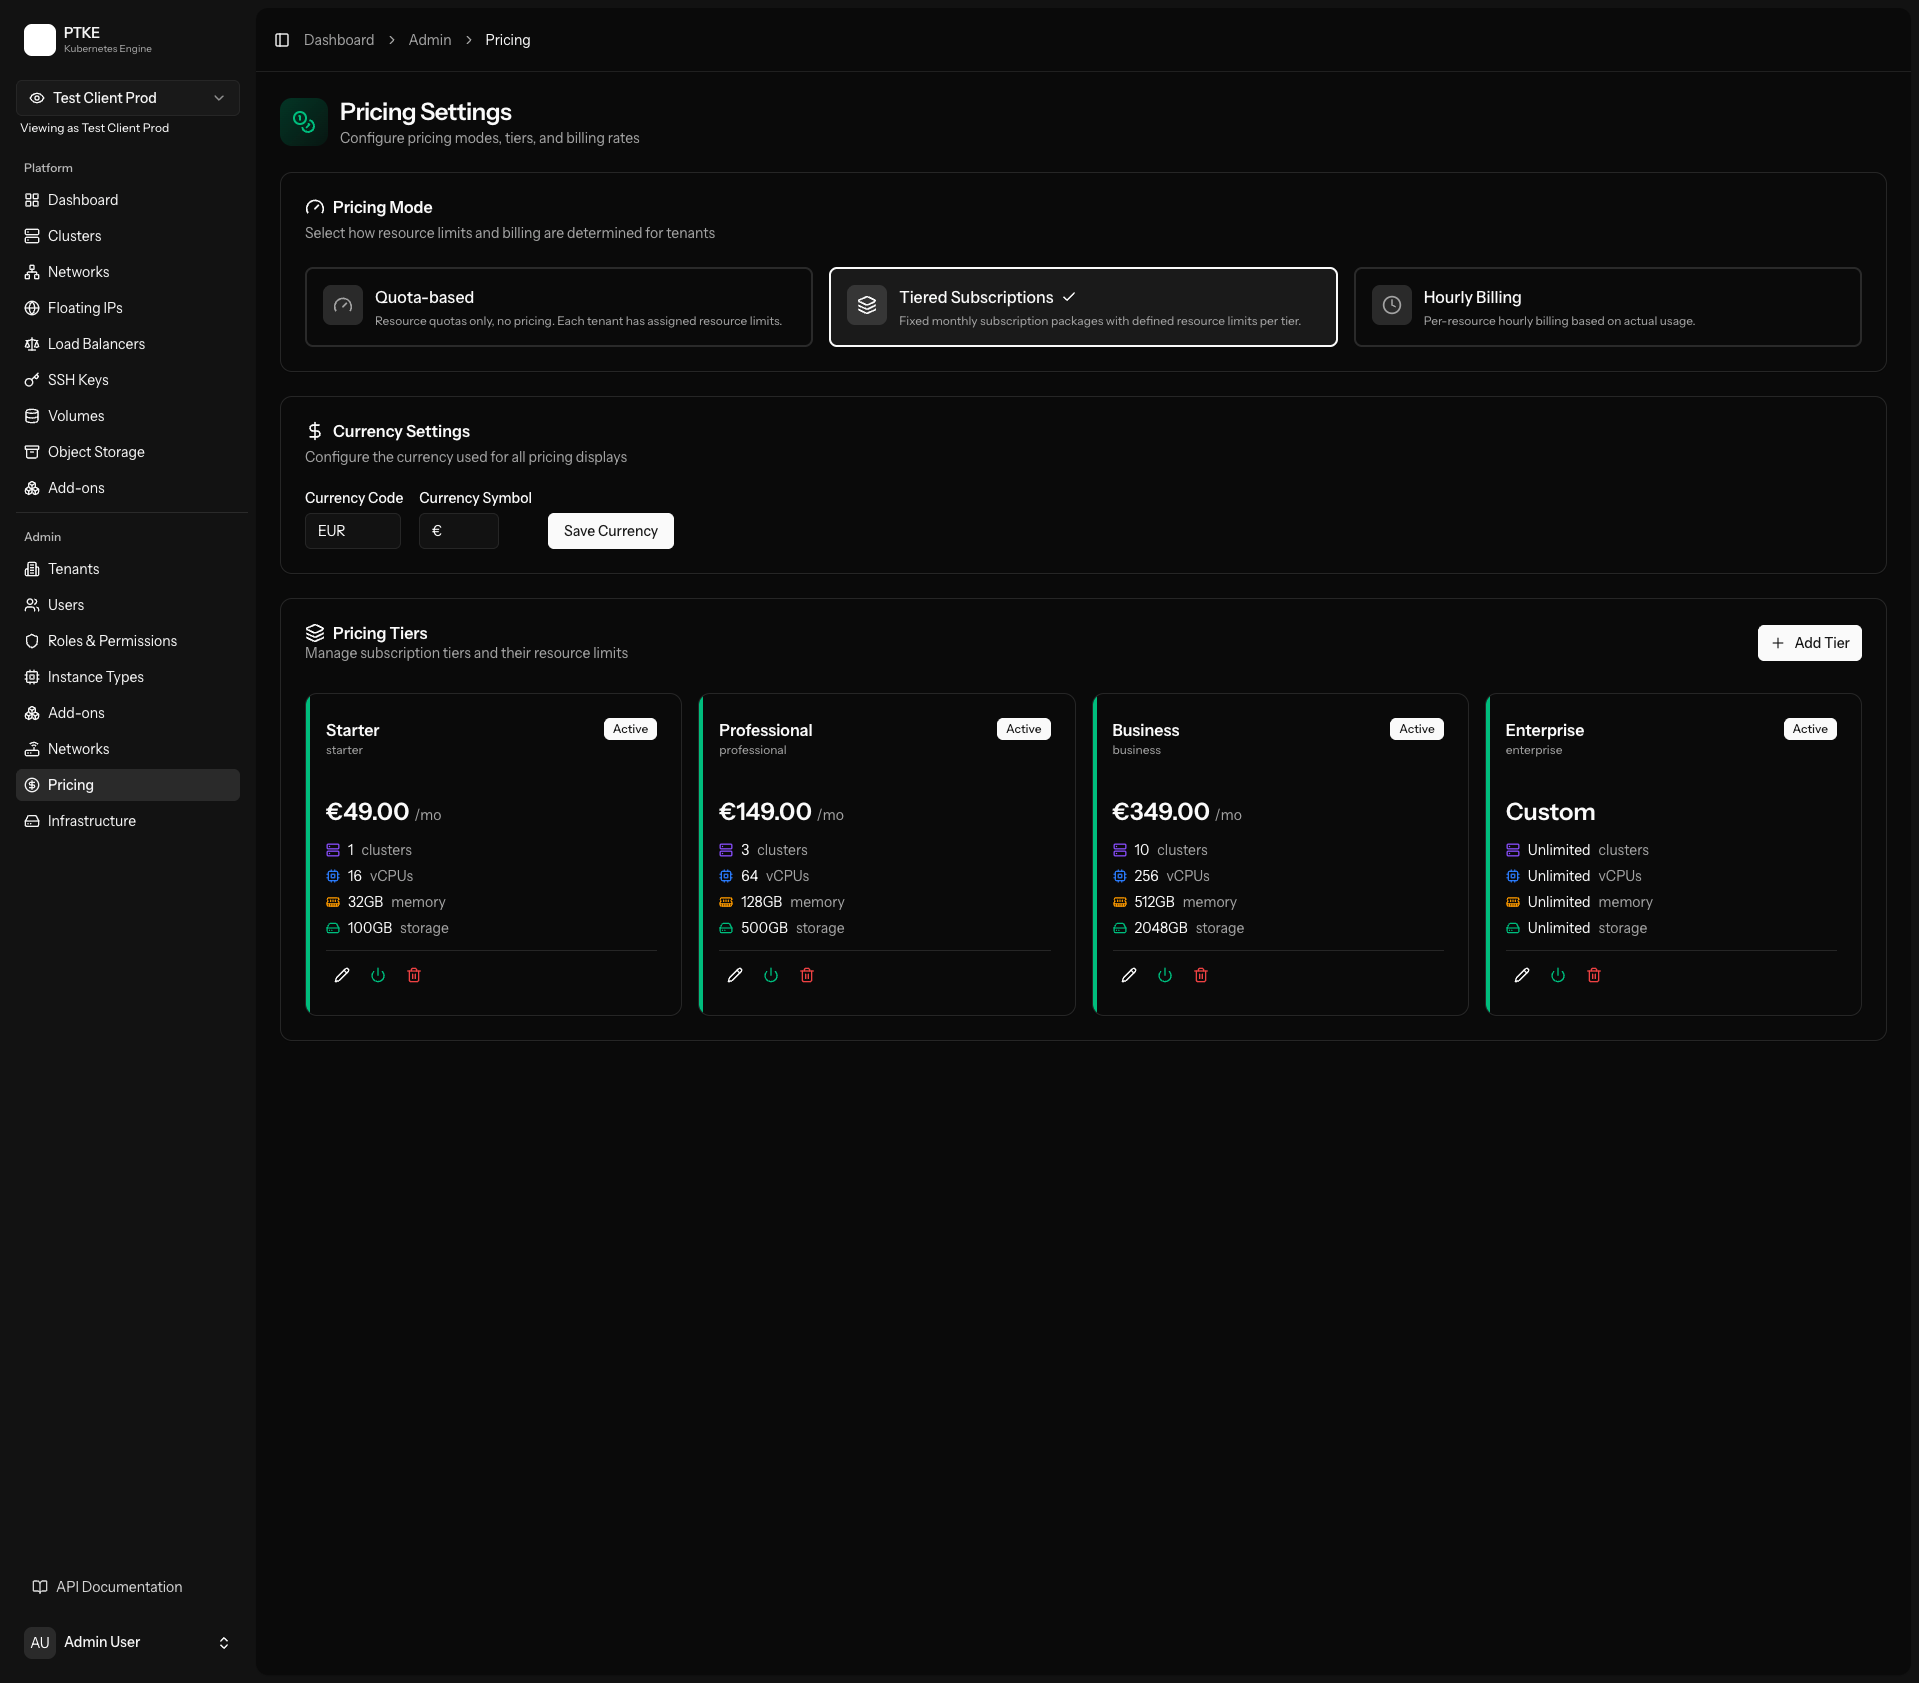Open Admin from the breadcrumb trail
Screen dimensions: 1919x1683
[429, 40]
